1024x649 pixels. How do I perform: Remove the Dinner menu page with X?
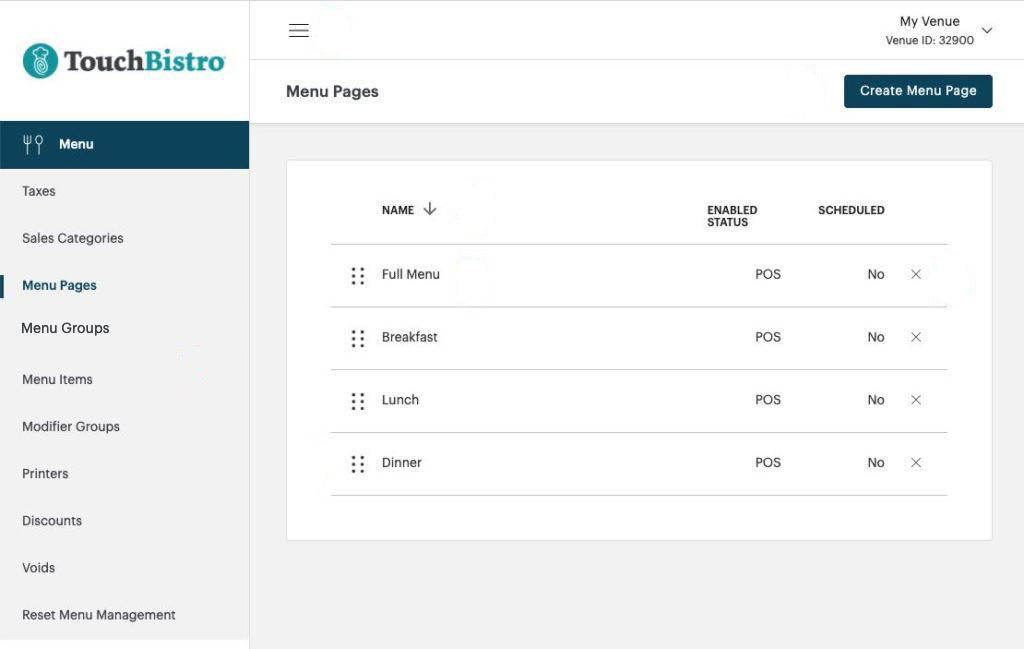coord(916,462)
